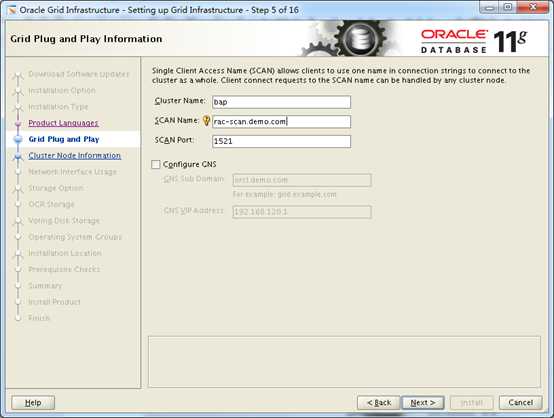Screen dimensions: 554x418
Task: Click the message pane at the bottom
Action: tap(344, 362)
